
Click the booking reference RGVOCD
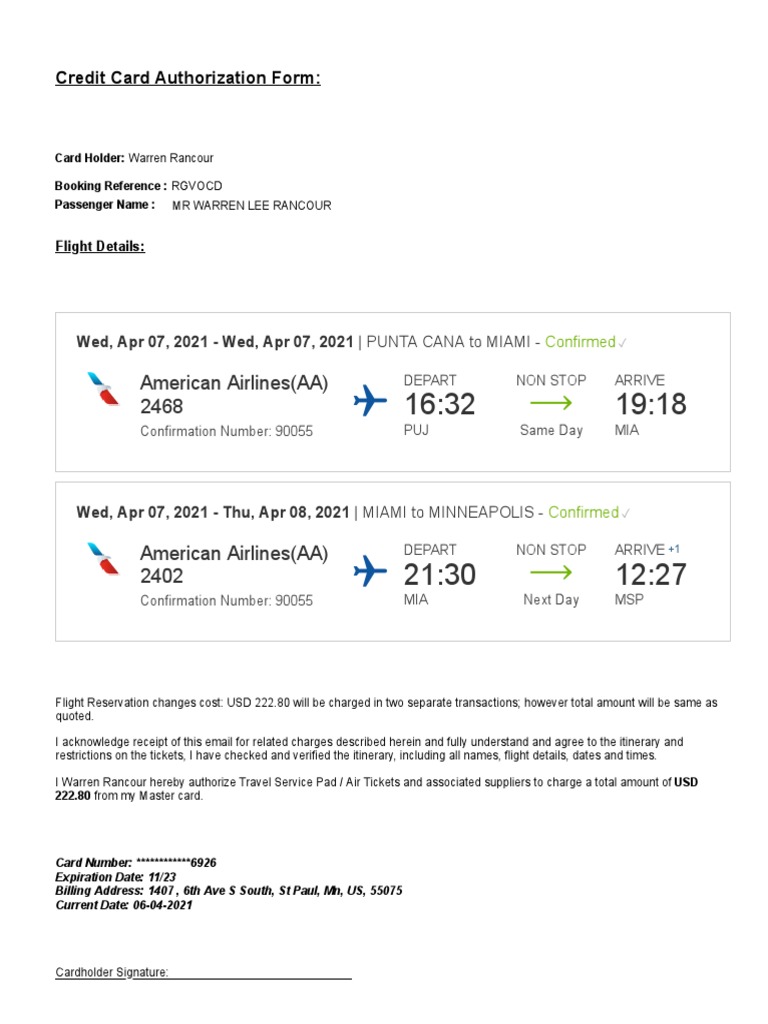197,186
